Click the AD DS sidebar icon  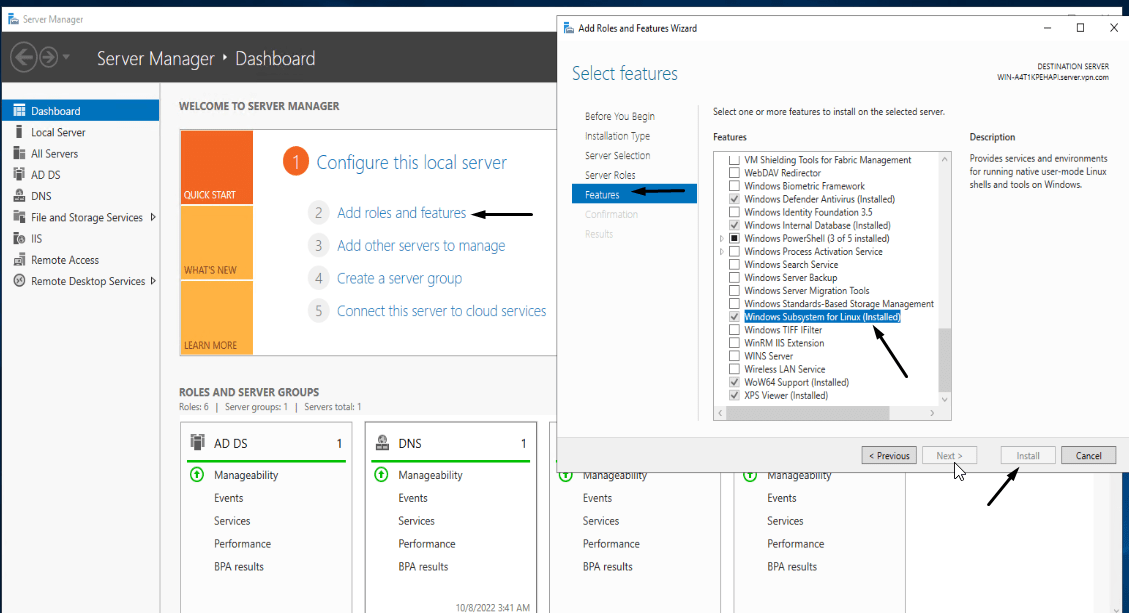click(x=19, y=175)
